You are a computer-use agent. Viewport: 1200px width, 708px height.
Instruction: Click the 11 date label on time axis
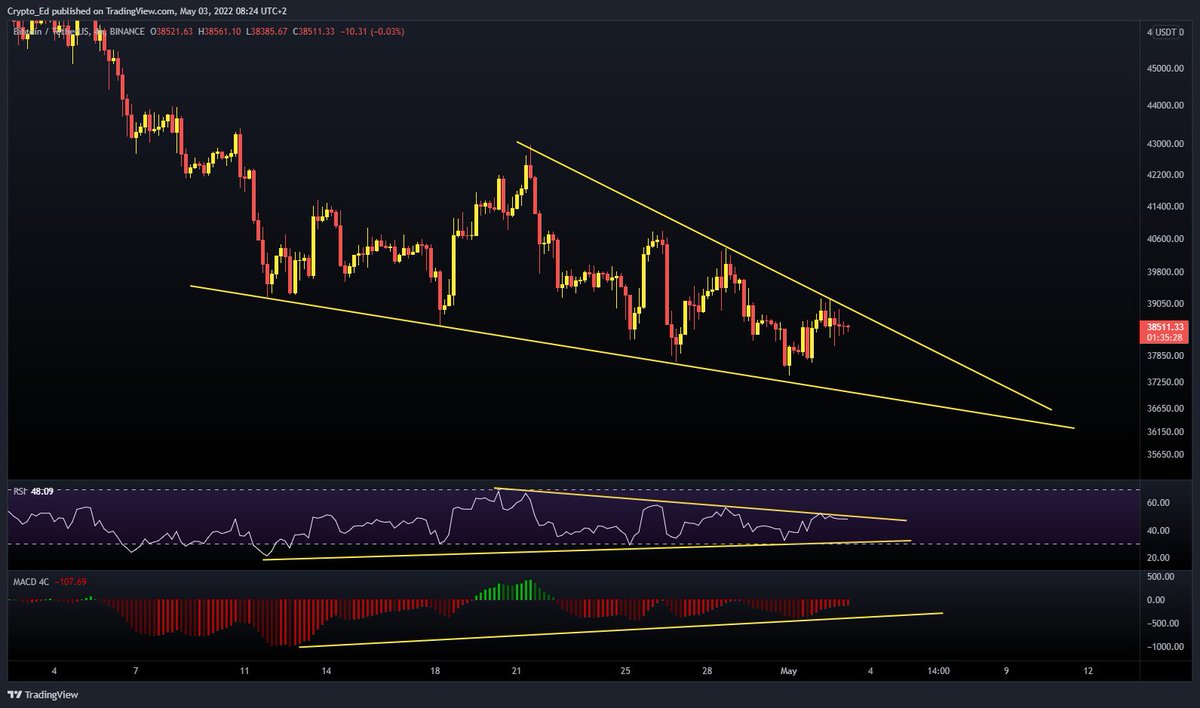coord(245,671)
